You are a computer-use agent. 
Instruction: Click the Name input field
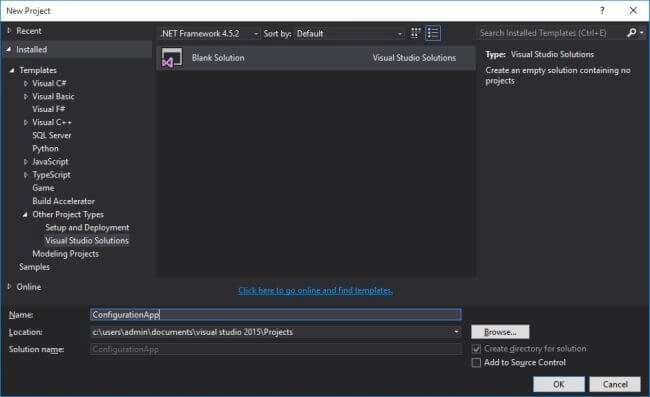pos(276,315)
